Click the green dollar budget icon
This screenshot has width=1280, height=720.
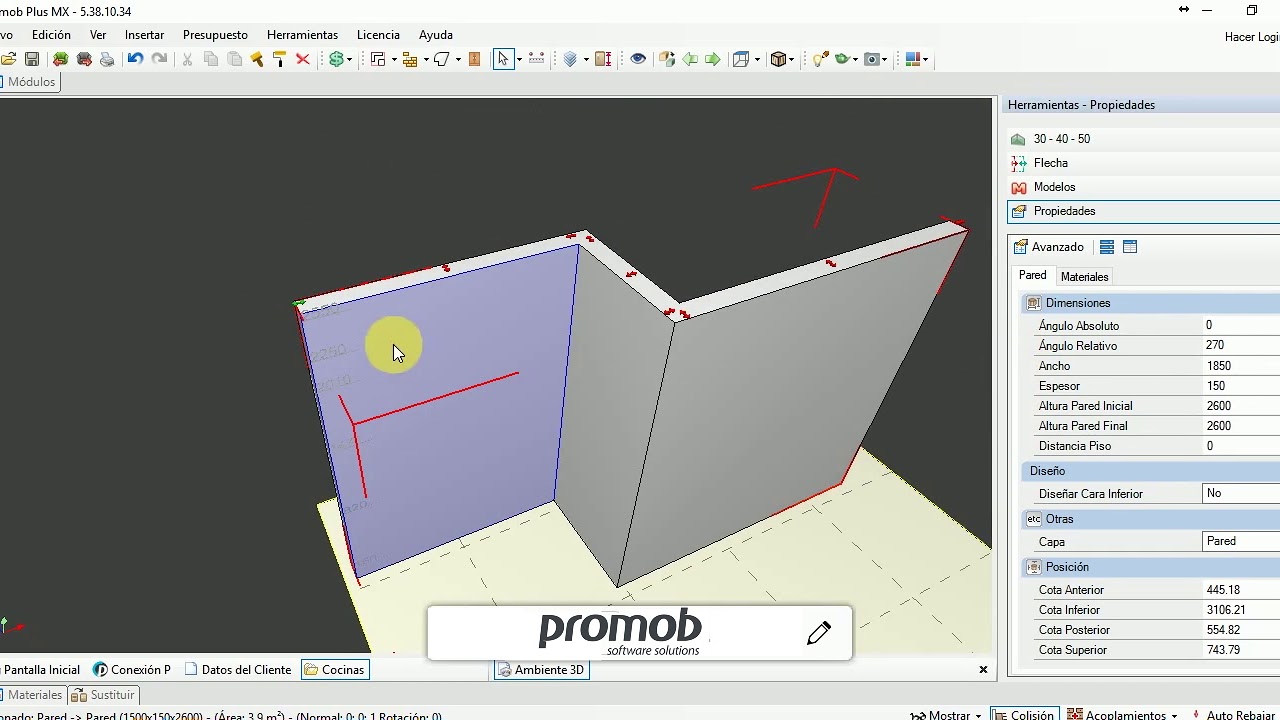pos(337,60)
